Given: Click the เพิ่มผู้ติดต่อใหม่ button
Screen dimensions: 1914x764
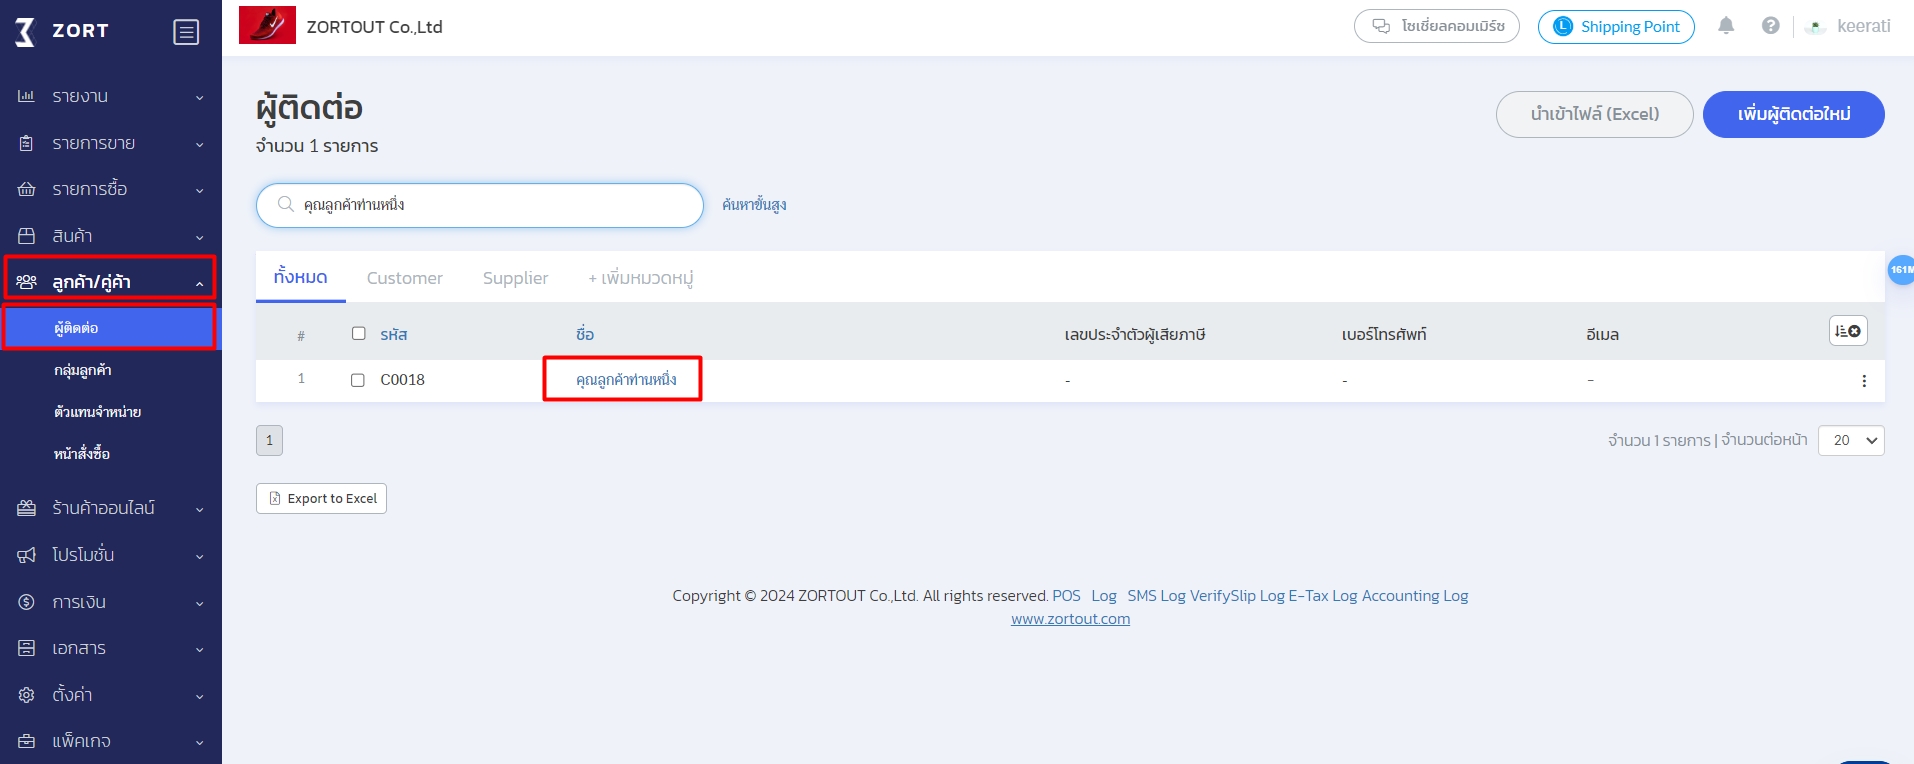Looking at the screenshot, I should point(1793,114).
